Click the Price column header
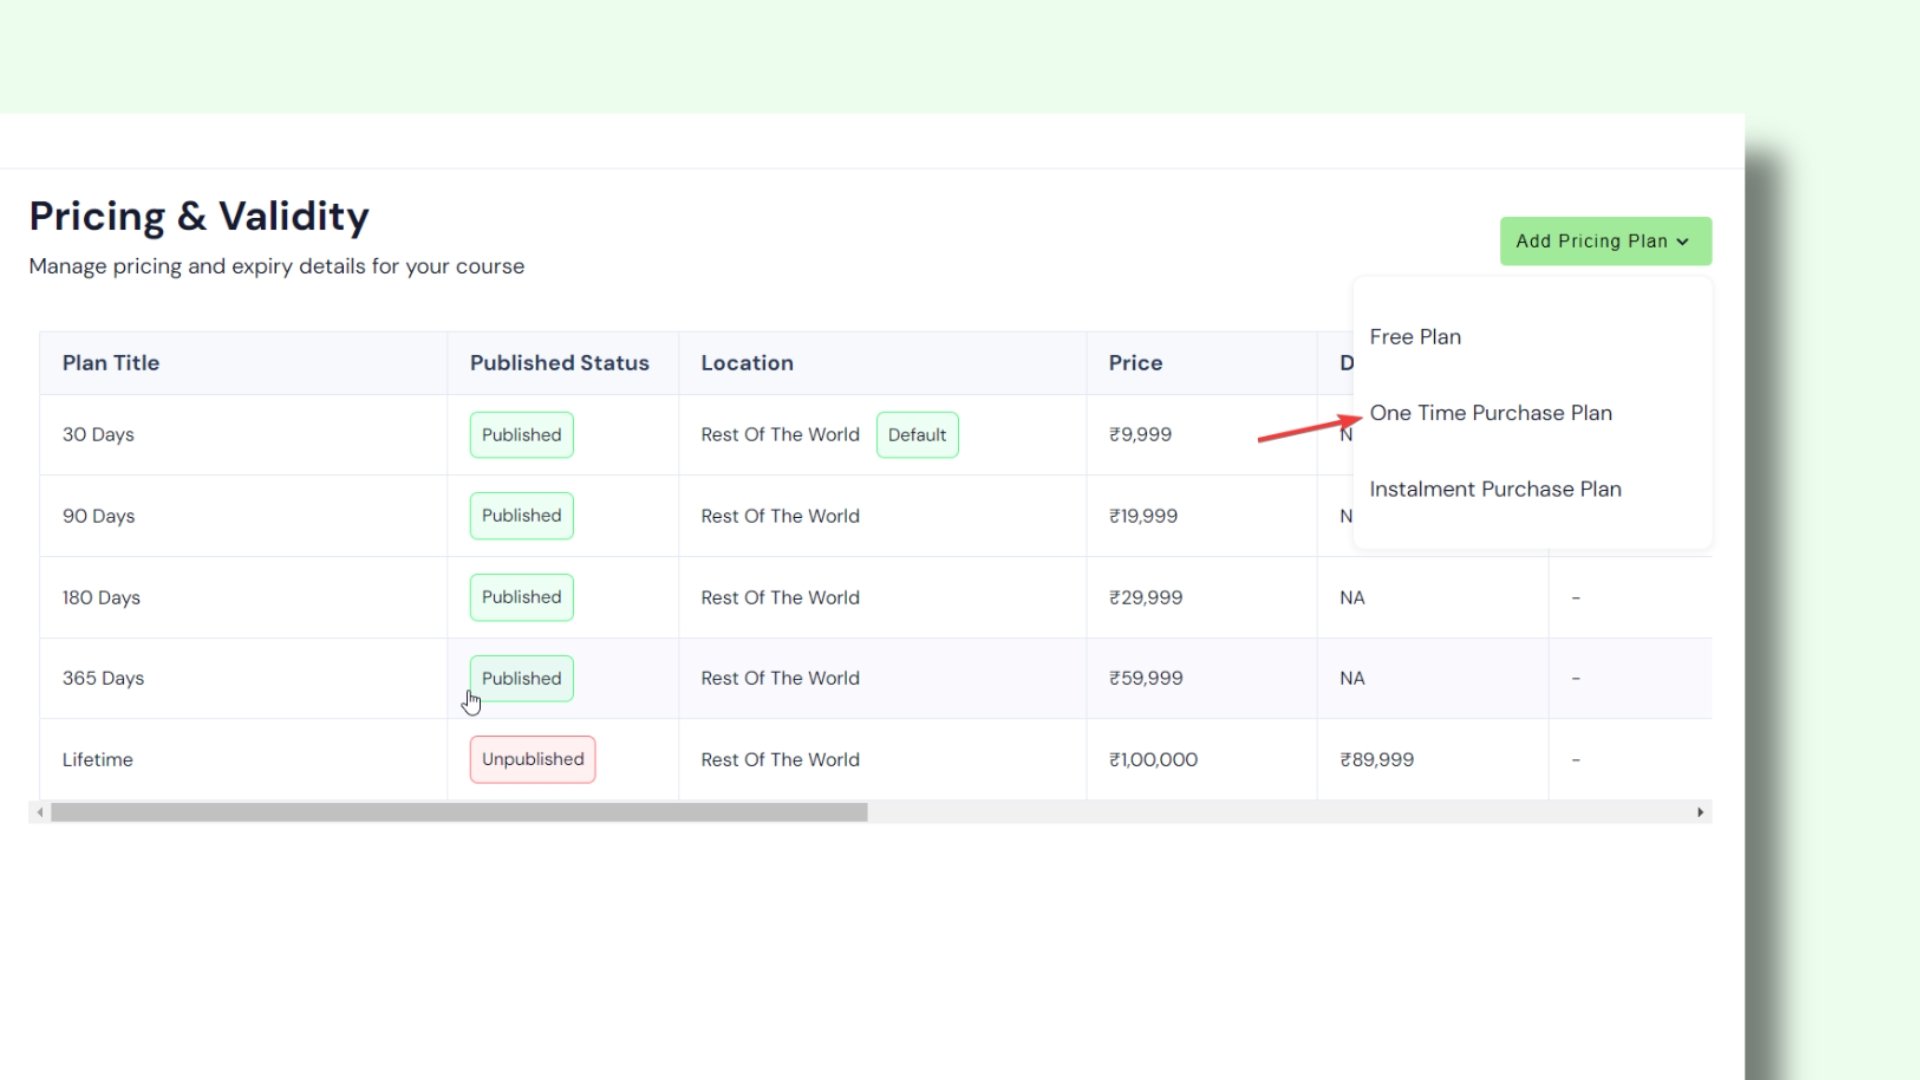 (x=1135, y=363)
